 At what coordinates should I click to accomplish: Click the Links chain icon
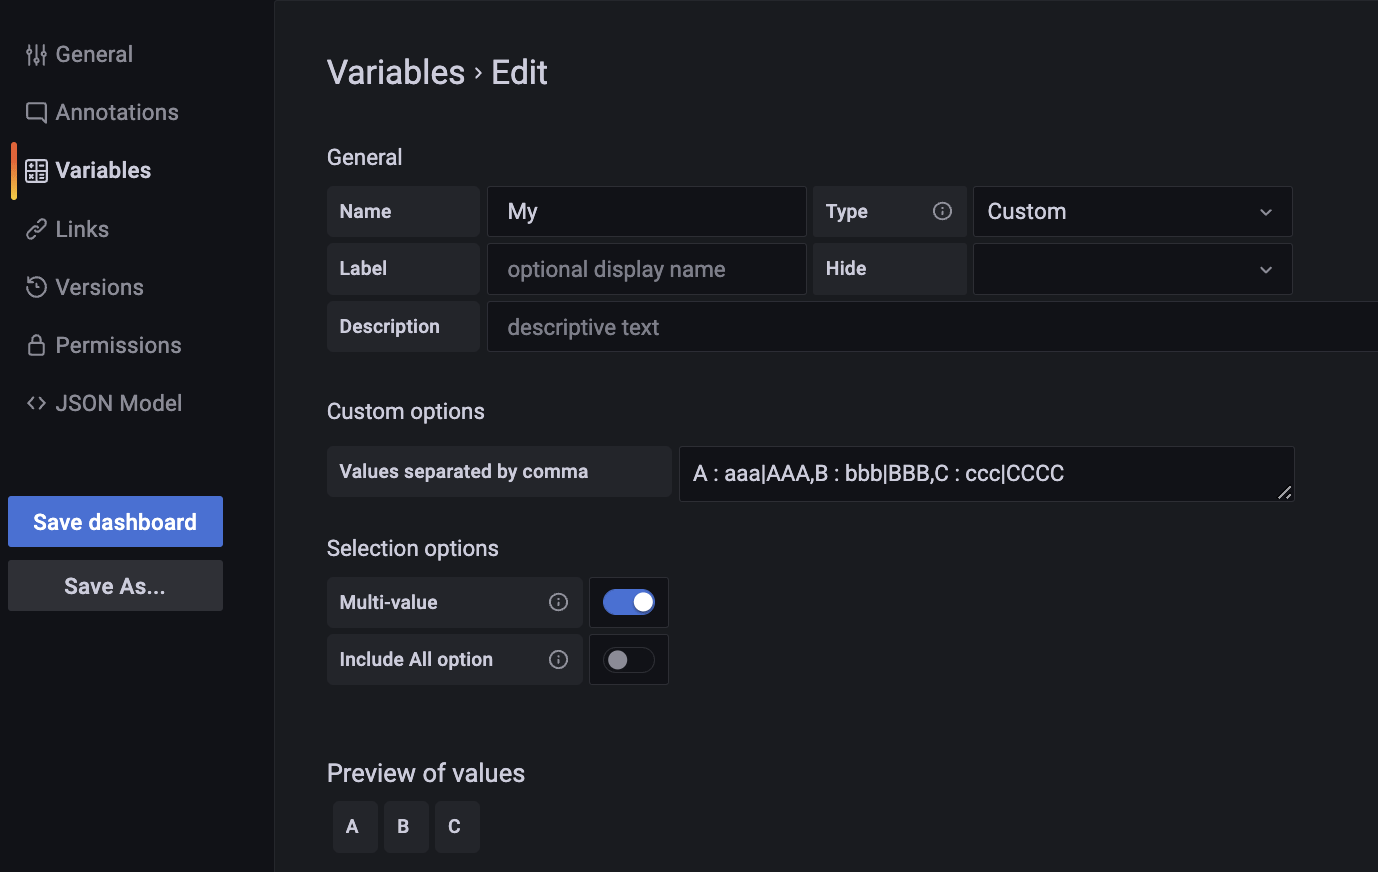[36, 230]
